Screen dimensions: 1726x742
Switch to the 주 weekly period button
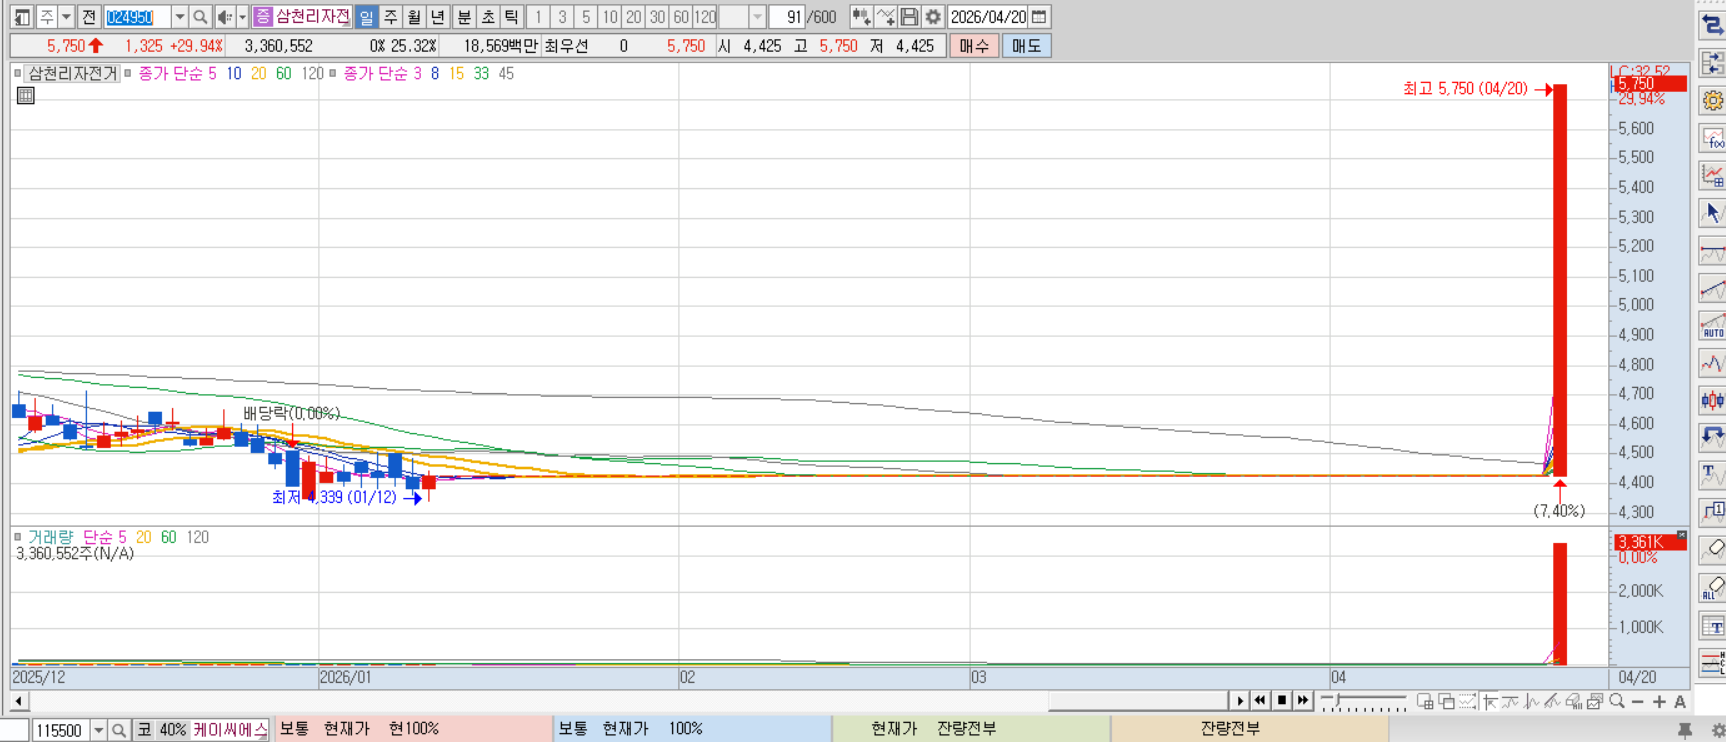[x=390, y=17]
